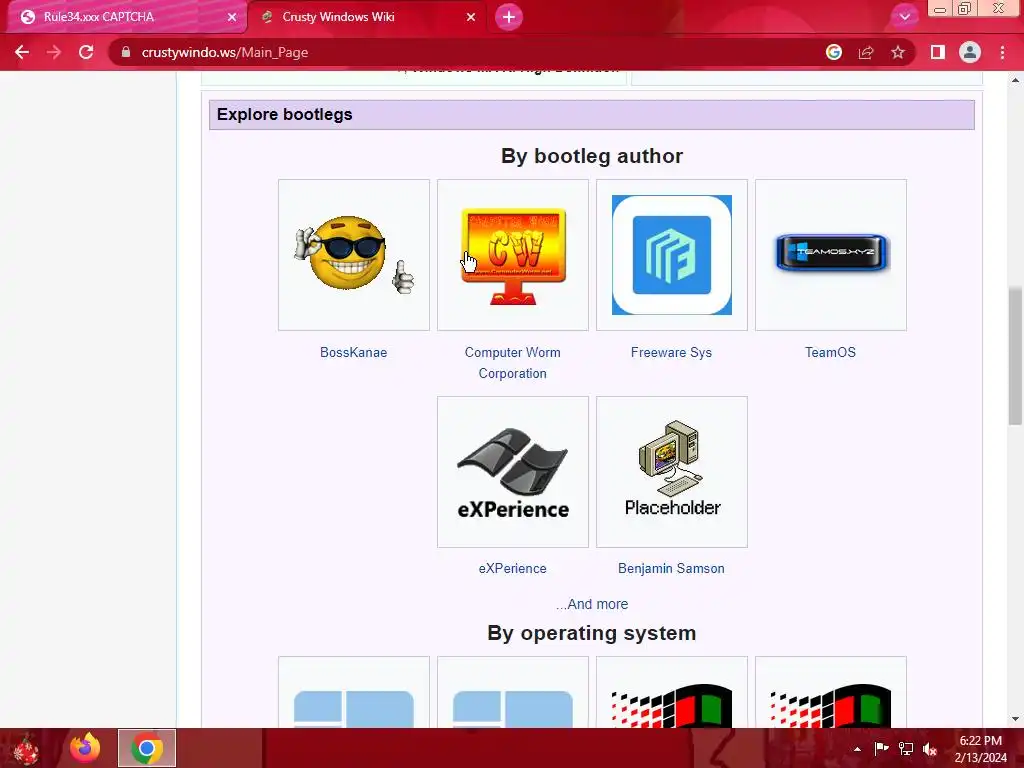The image size is (1024, 768).
Task: Close the Crusty Windows Wiki tab
Action: point(471,17)
